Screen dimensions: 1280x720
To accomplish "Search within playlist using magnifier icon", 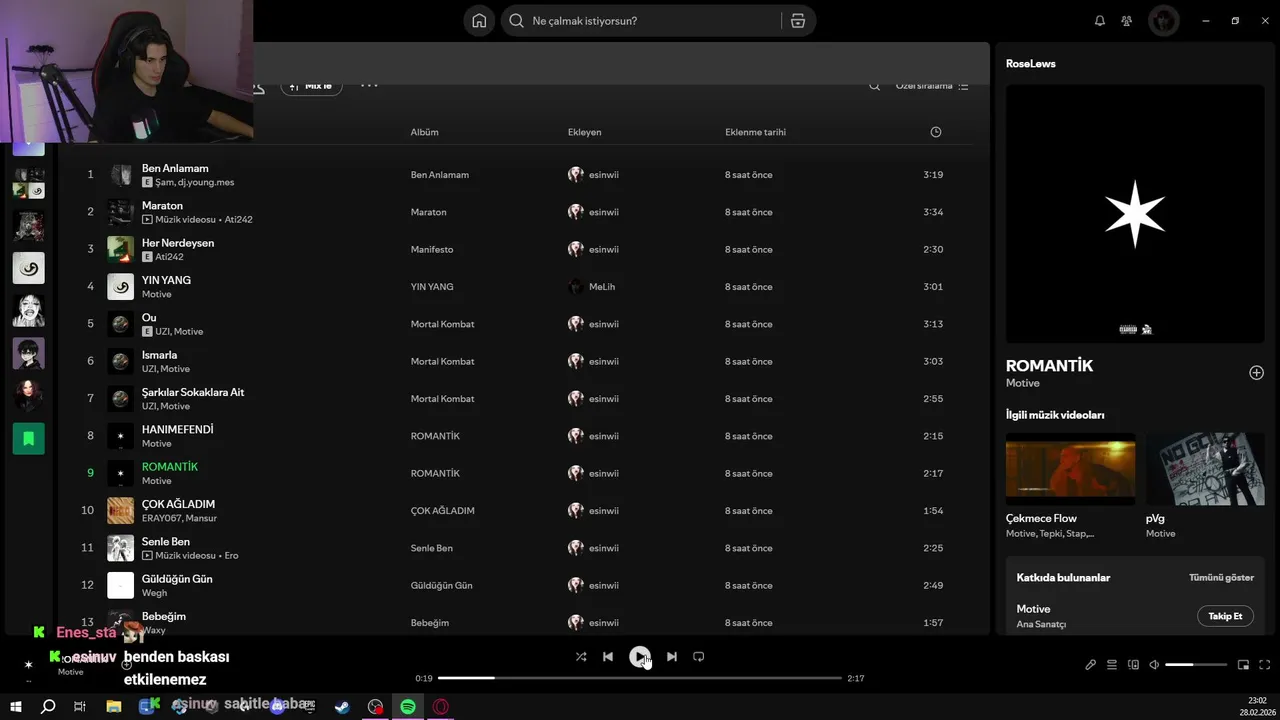I will [x=874, y=86].
